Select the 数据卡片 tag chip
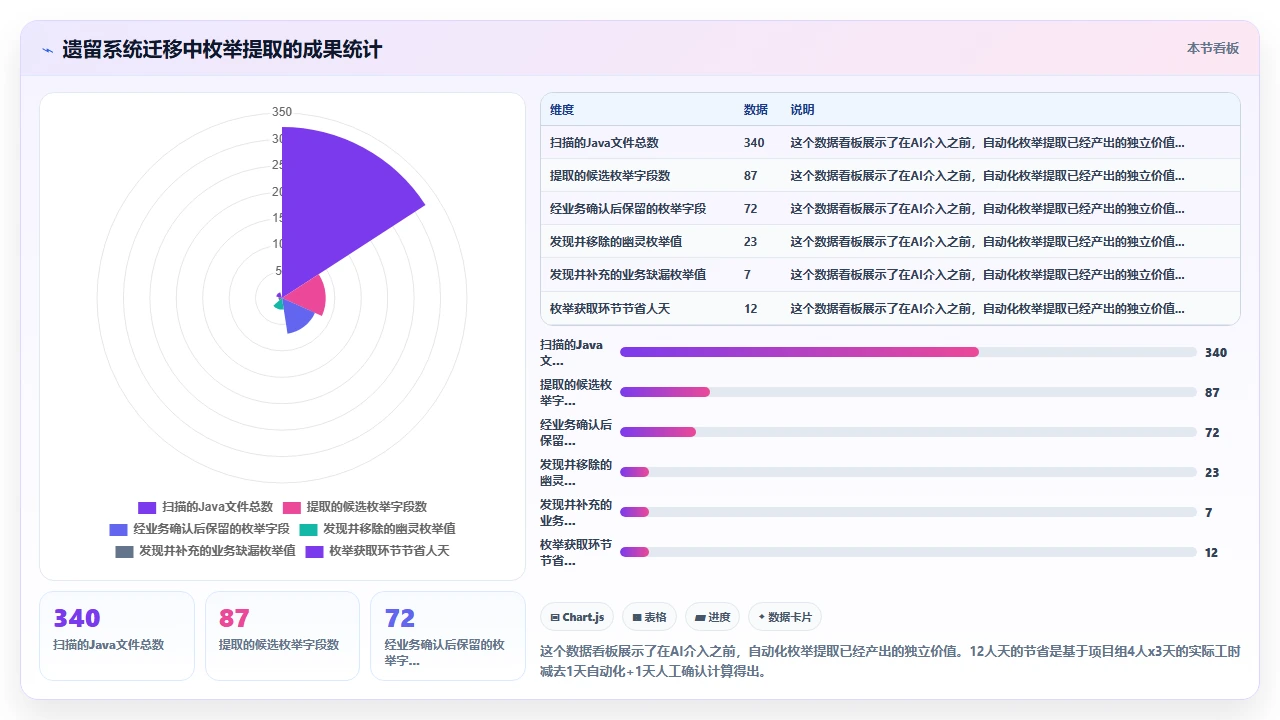Screen dimensions: 1280x720 coord(785,617)
